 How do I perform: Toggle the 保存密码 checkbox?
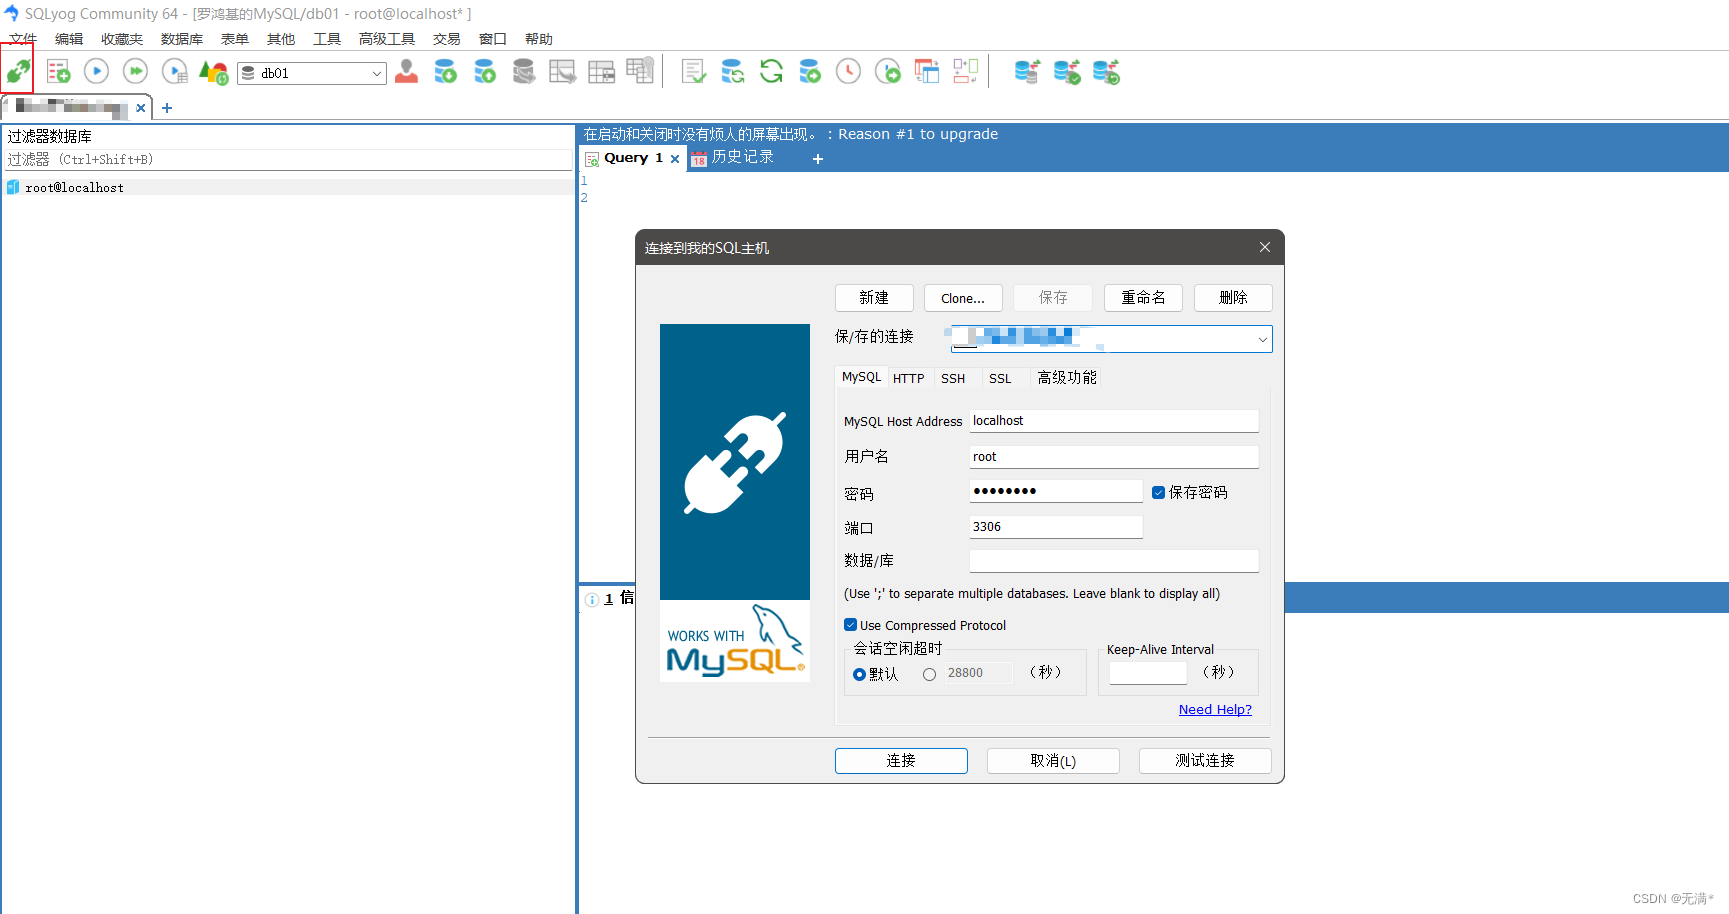click(1158, 492)
